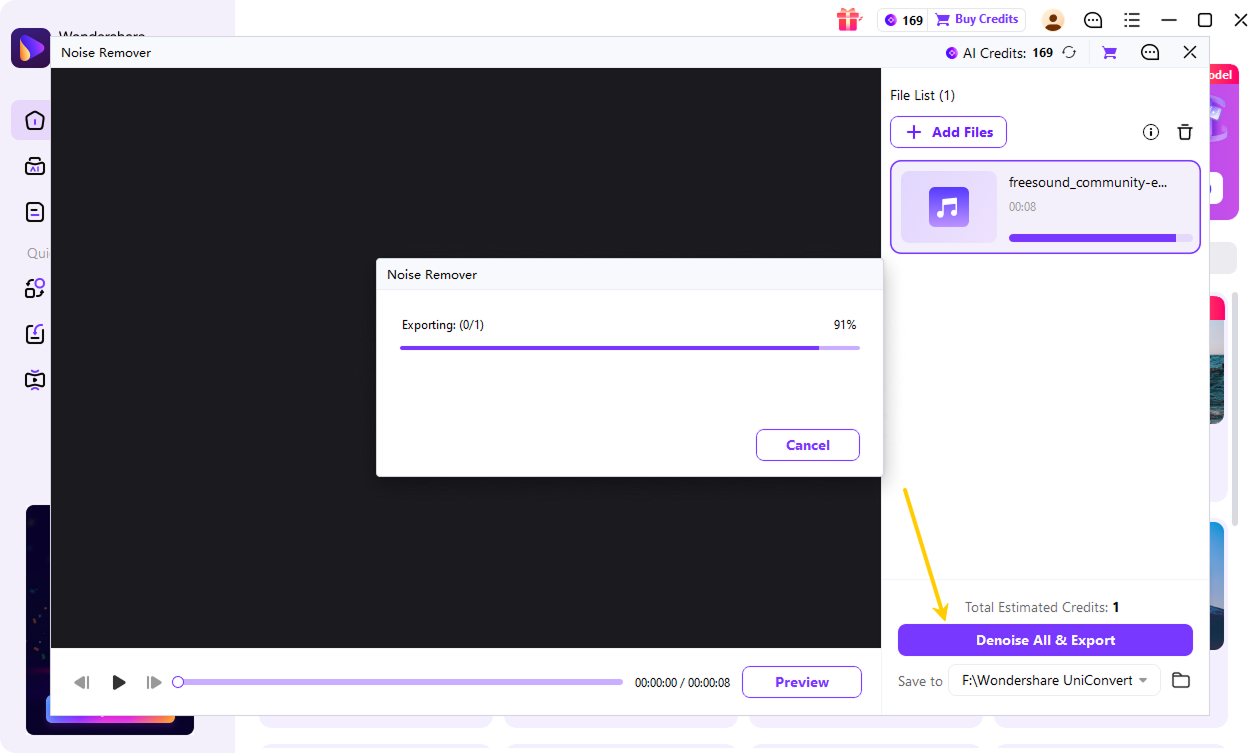Click the Wondershare UniConvert logo

(30, 48)
